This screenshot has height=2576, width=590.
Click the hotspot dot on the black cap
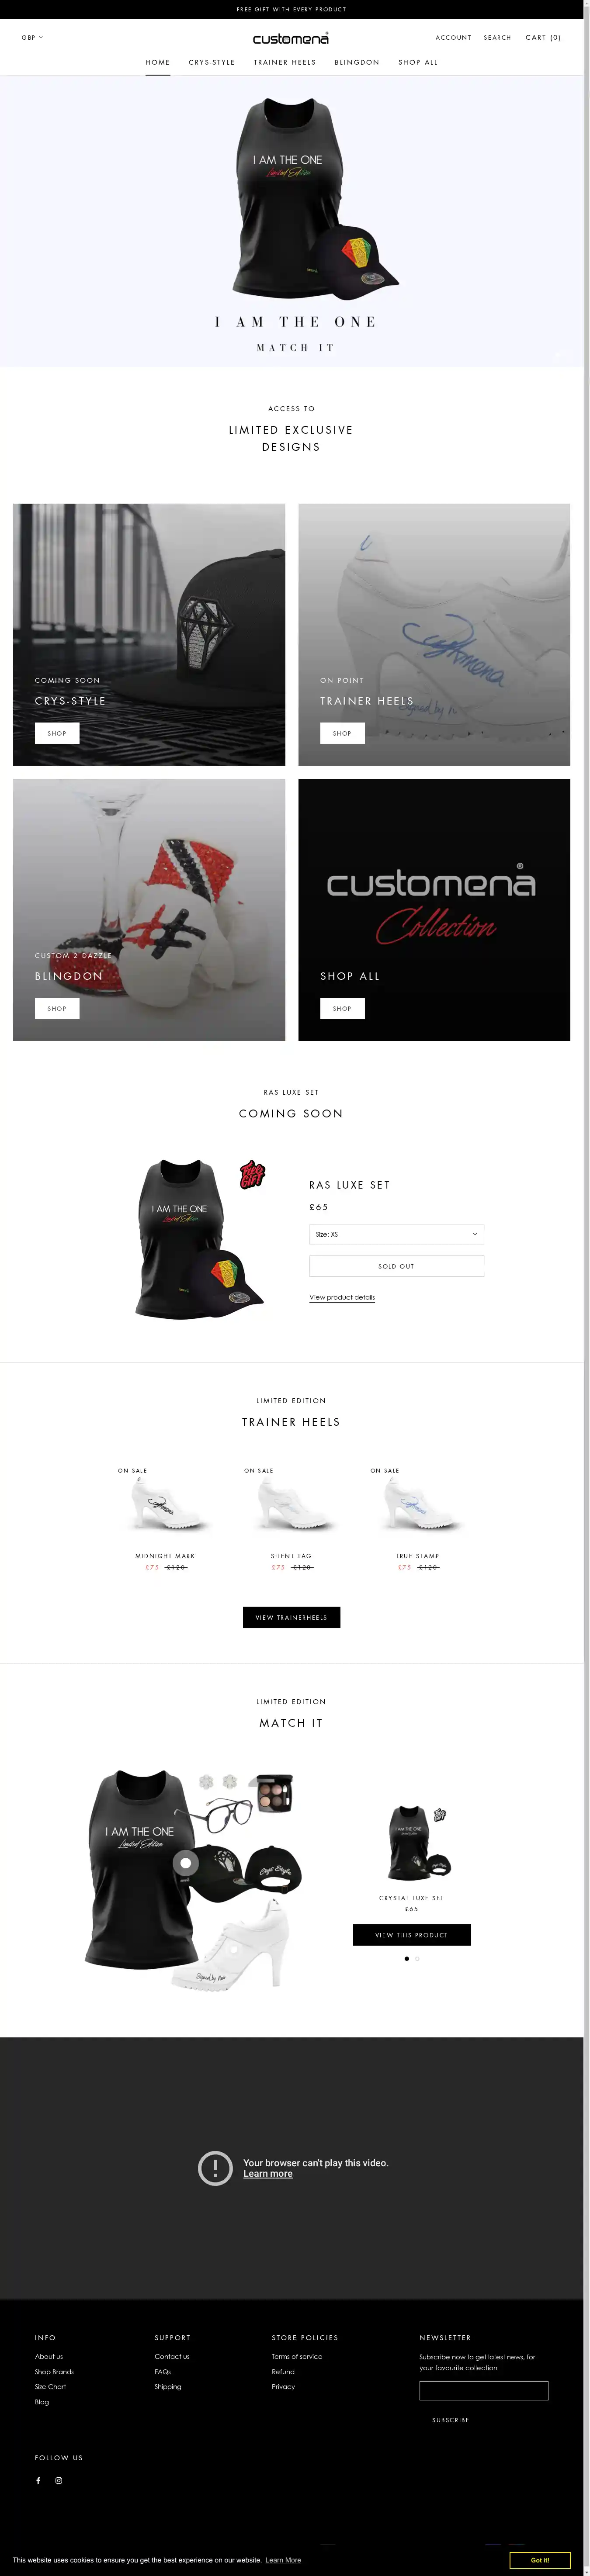point(185,1863)
